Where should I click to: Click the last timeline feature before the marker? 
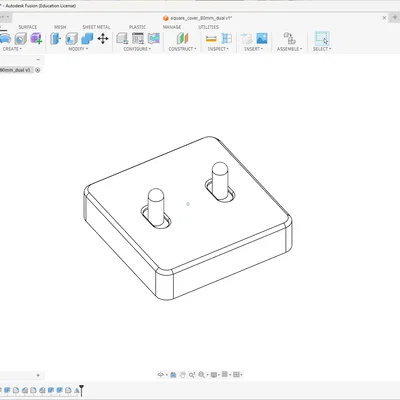coord(77,390)
